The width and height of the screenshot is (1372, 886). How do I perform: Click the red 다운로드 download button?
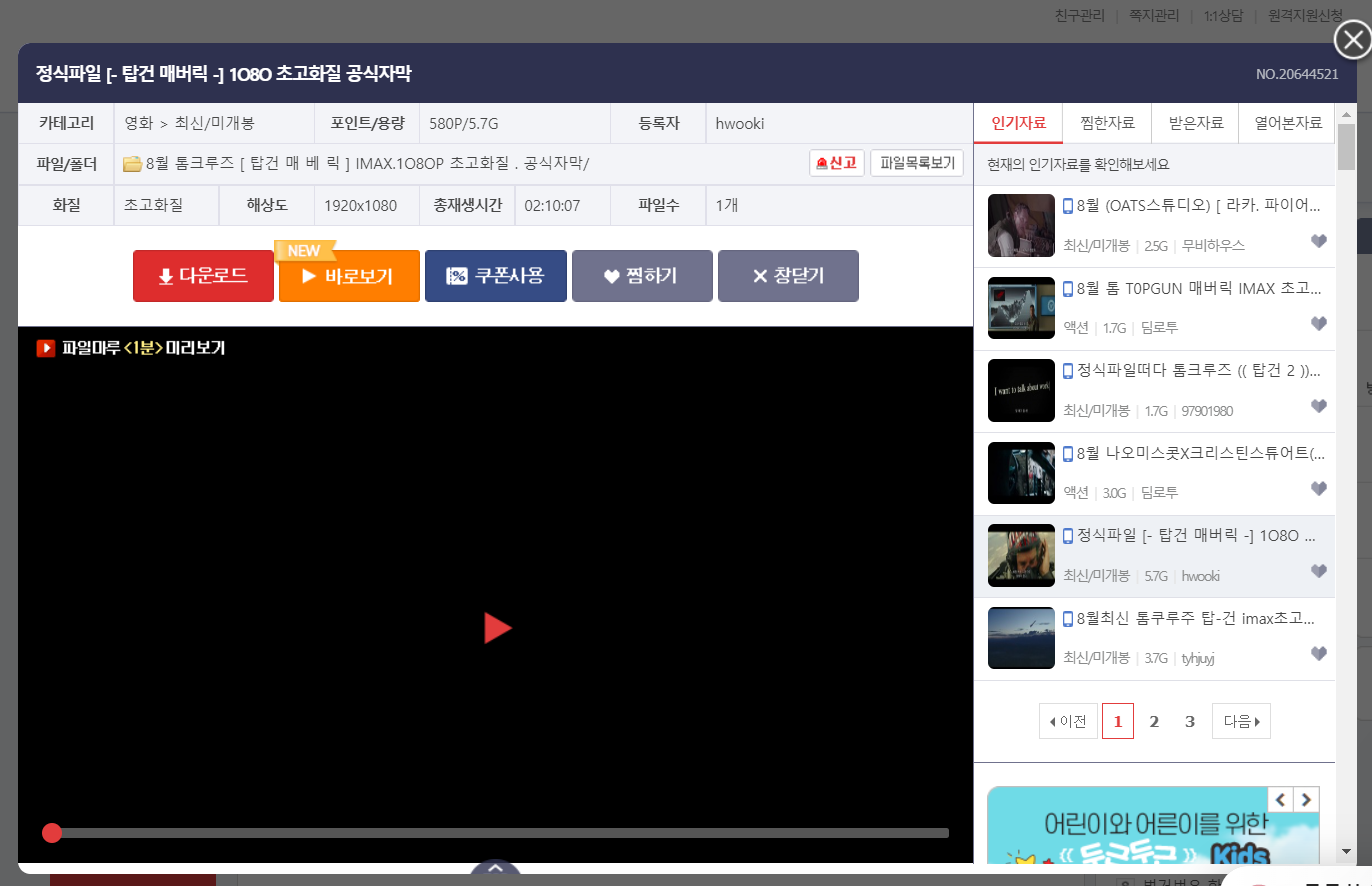coord(203,276)
